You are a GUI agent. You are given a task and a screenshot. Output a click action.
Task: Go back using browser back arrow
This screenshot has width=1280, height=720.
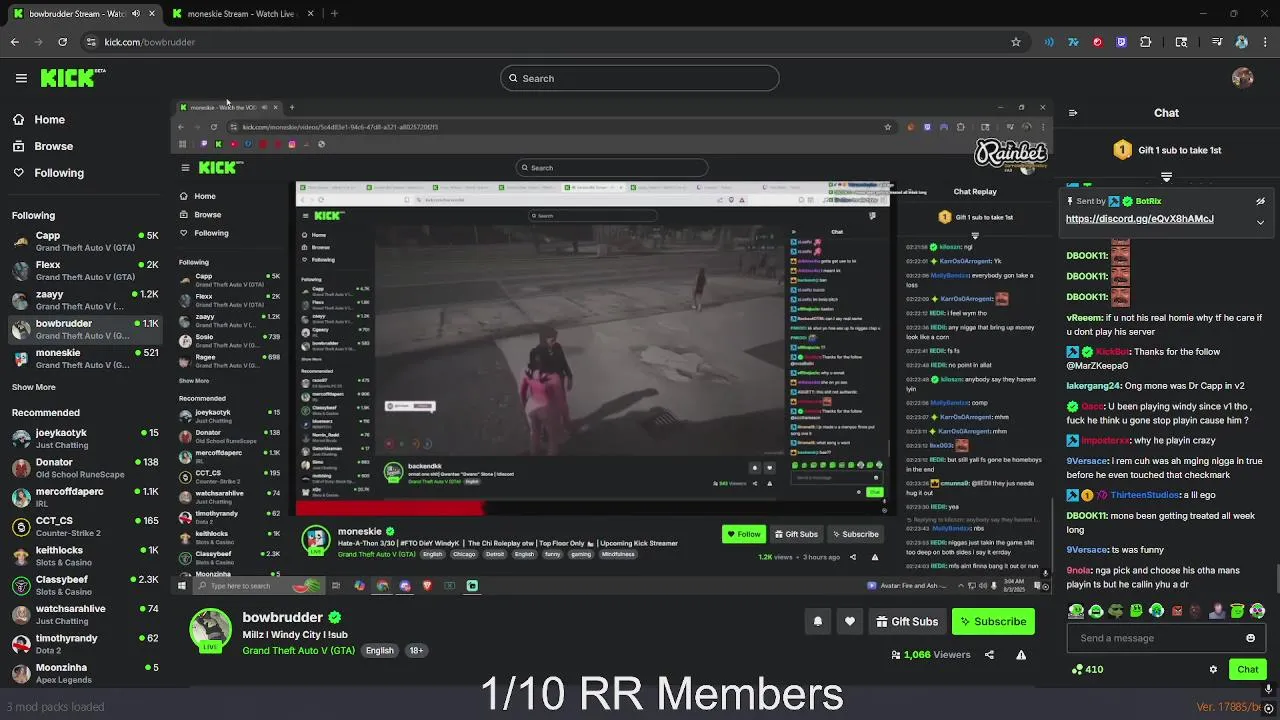pyautogui.click(x=14, y=42)
